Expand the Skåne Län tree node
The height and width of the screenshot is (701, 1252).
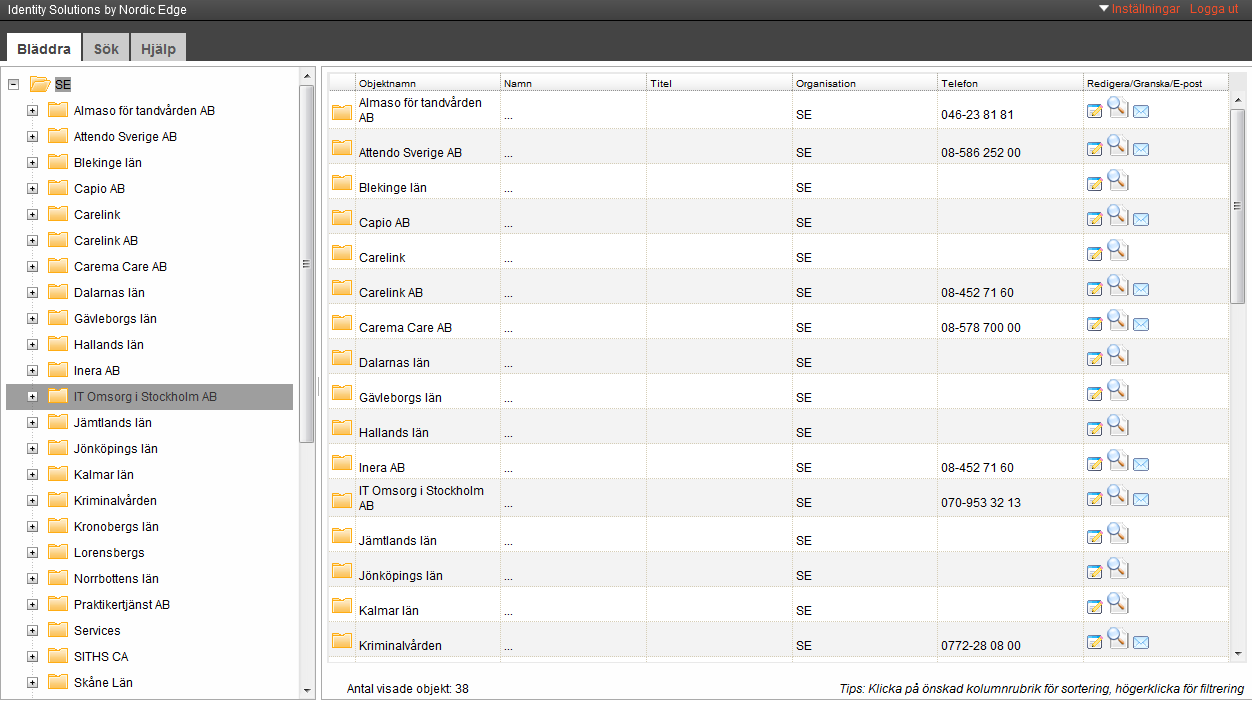pos(32,683)
